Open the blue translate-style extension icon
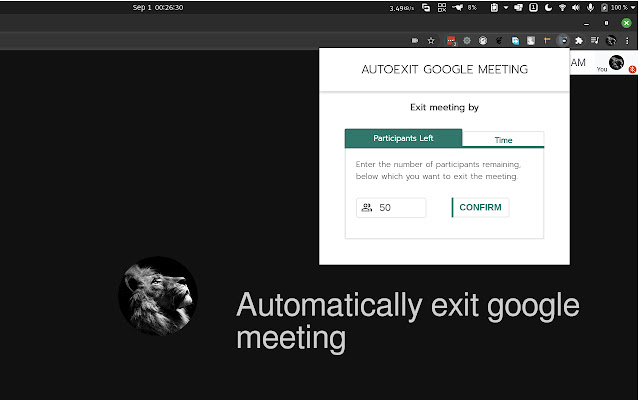This screenshot has height=400, width=640. click(515, 40)
